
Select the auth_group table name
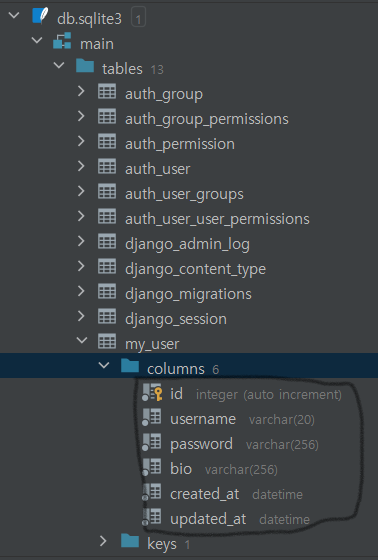pyautogui.click(x=164, y=95)
